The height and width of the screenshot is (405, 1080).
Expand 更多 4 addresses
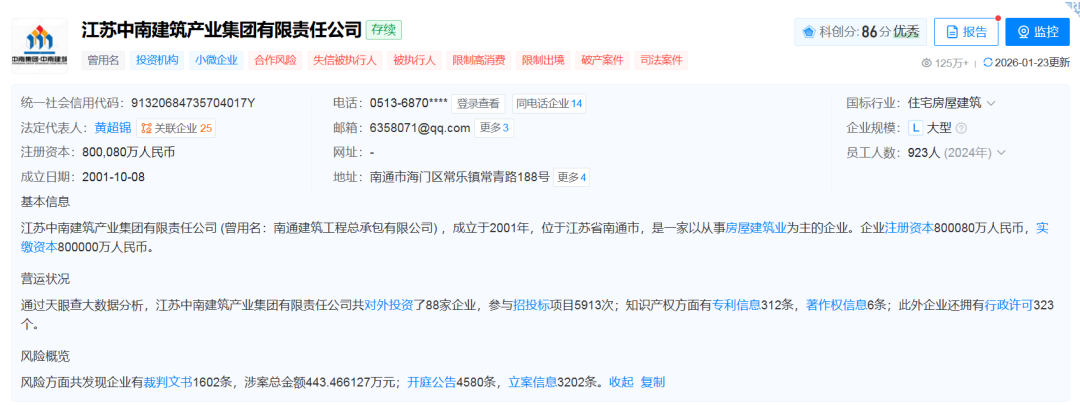click(572, 177)
